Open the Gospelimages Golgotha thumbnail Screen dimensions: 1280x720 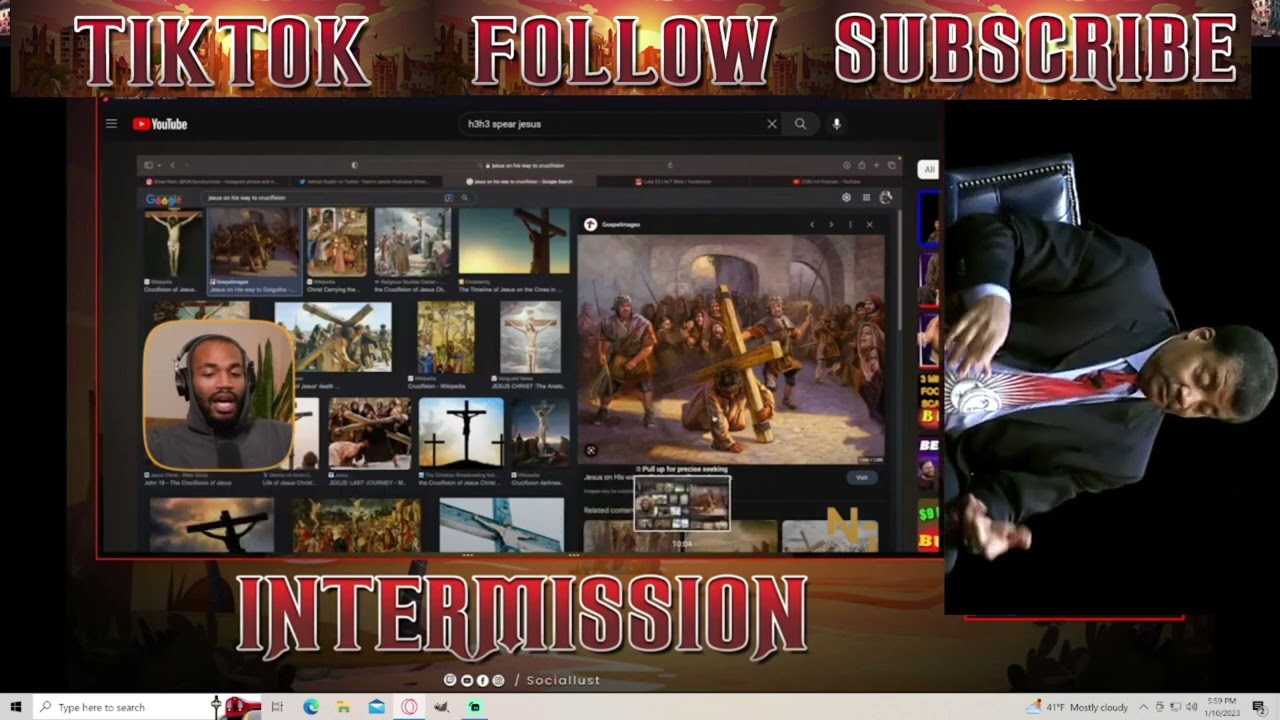tap(254, 243)
